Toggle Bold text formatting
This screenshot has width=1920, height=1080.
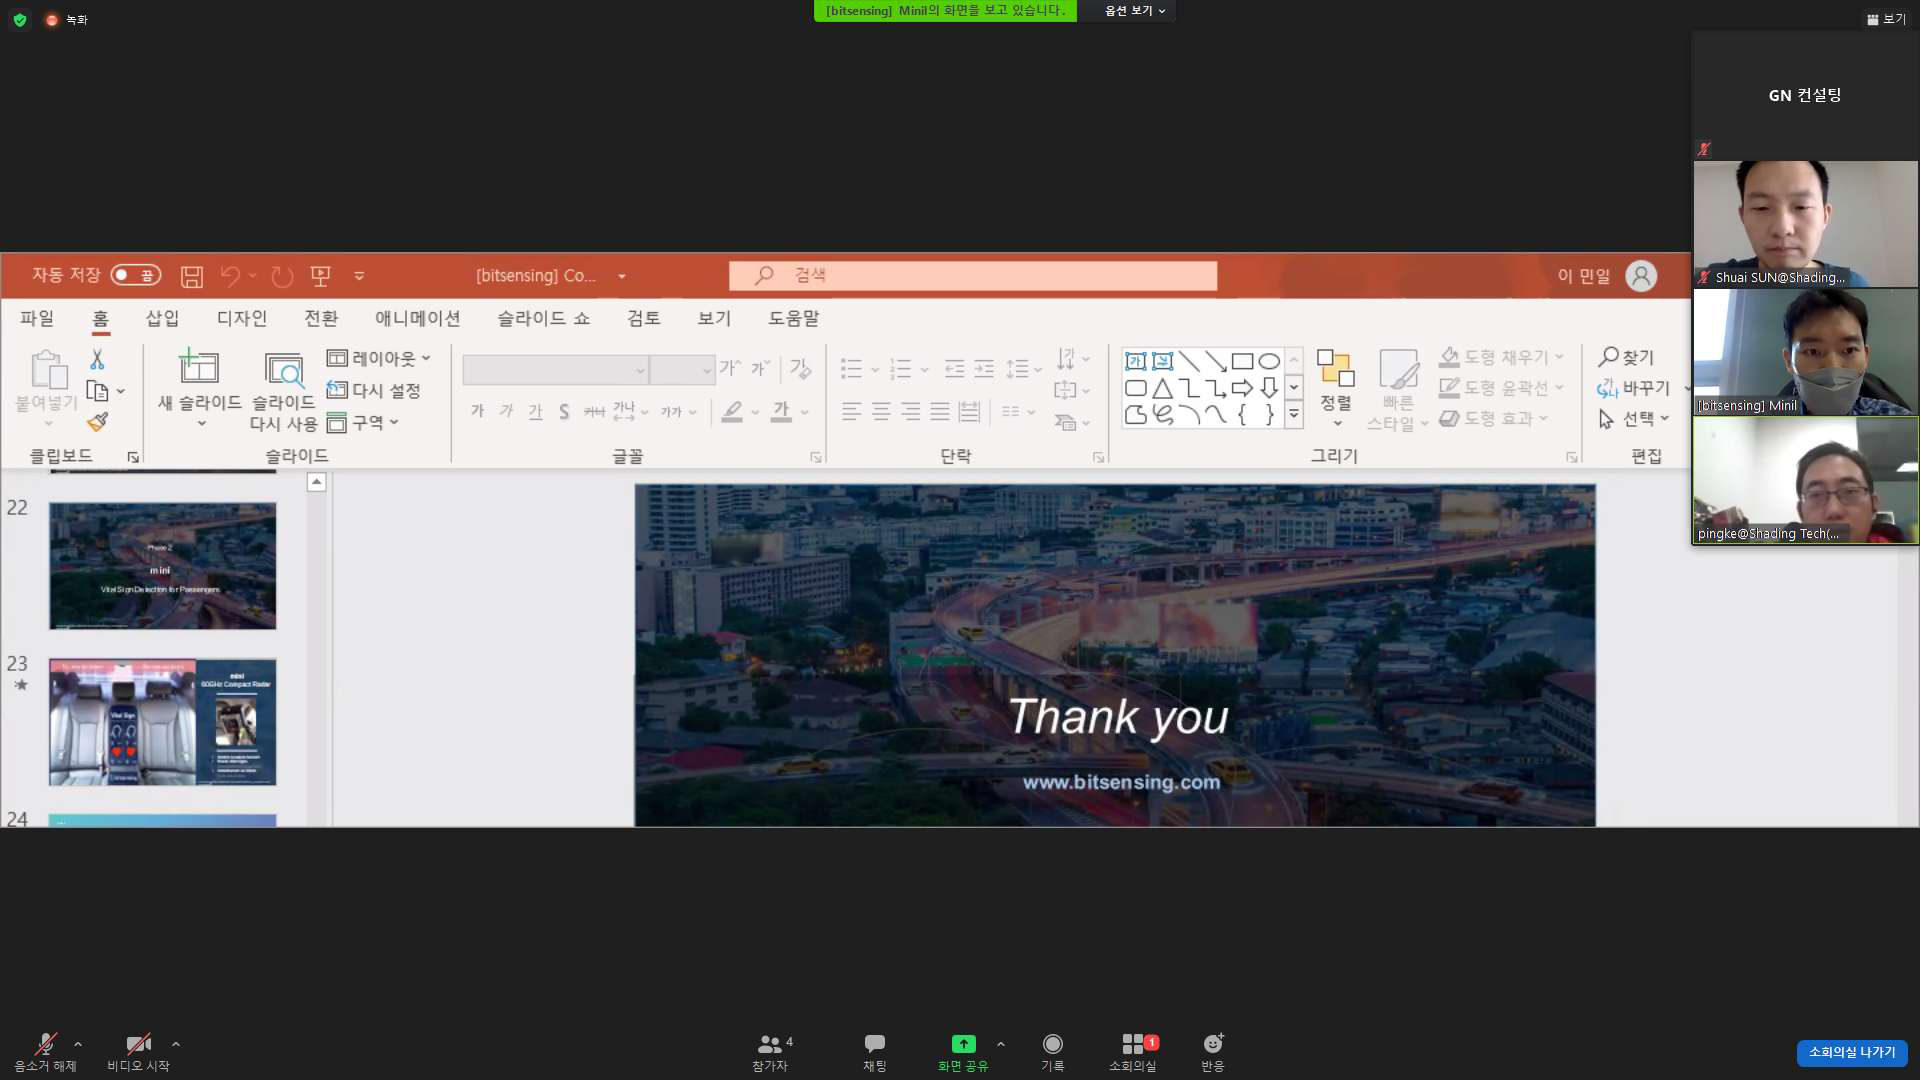477,411
